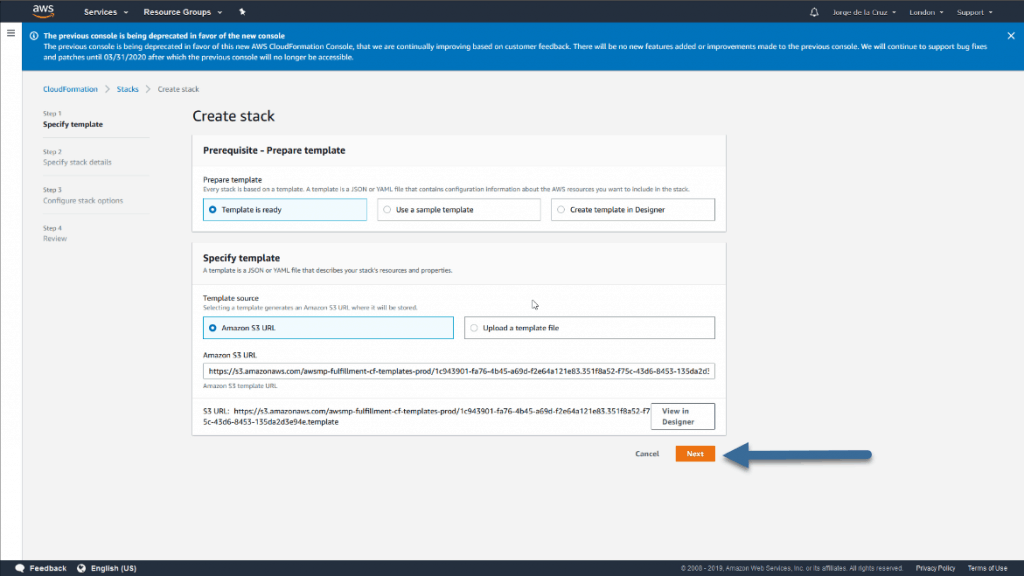Select Step 3 Configure stack options
Image resolution: width=1024 pixels, height=576 pixels.
[x=83, y=195]
